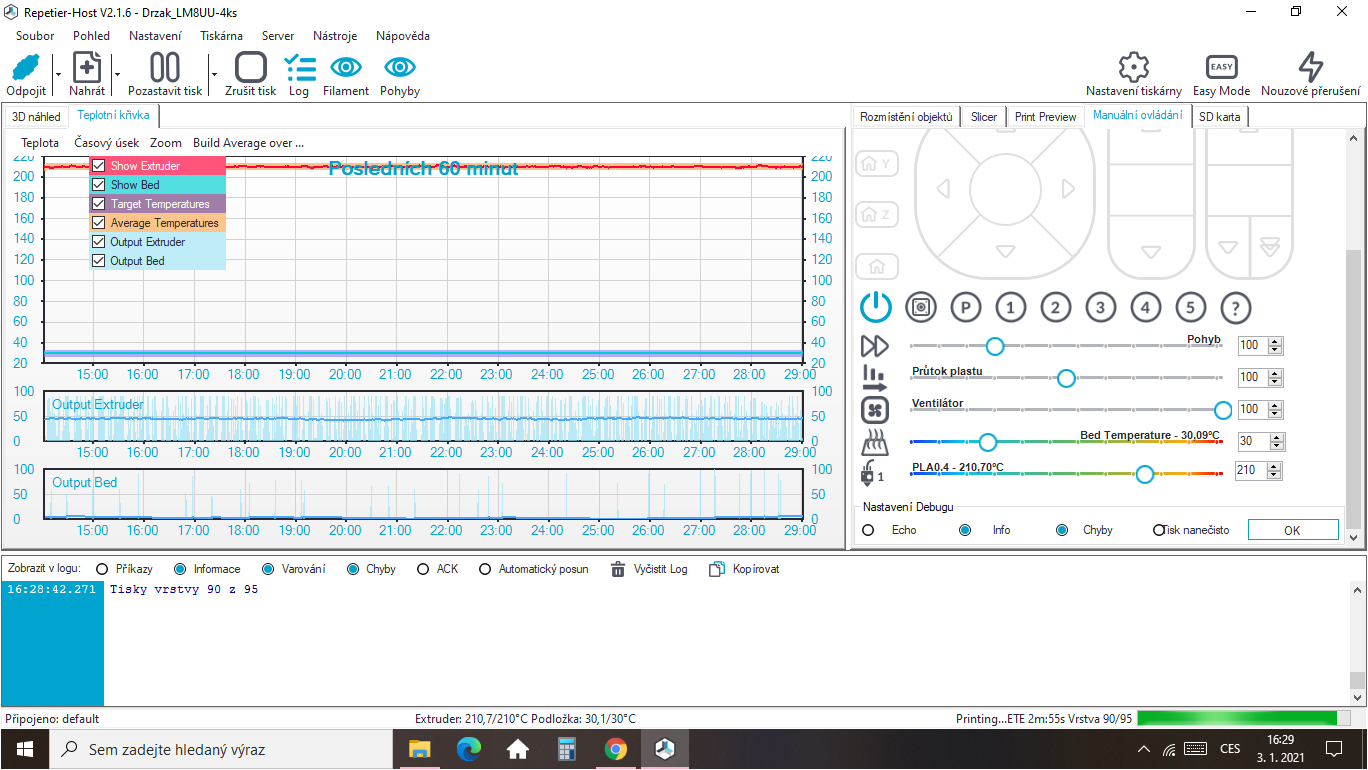The height and width of the screenshot is (770, 1368).
Task: Toggle the Log toolbar icon
Action: click(299, 68)
